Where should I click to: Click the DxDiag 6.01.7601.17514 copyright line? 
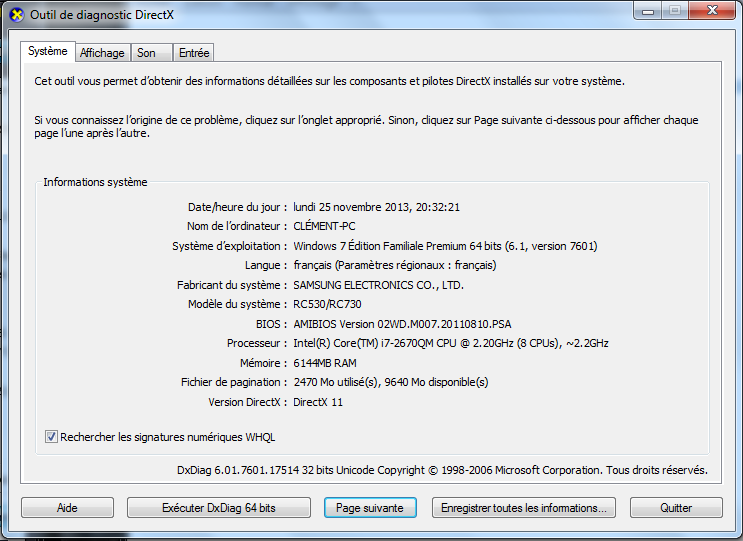[442, 470]
